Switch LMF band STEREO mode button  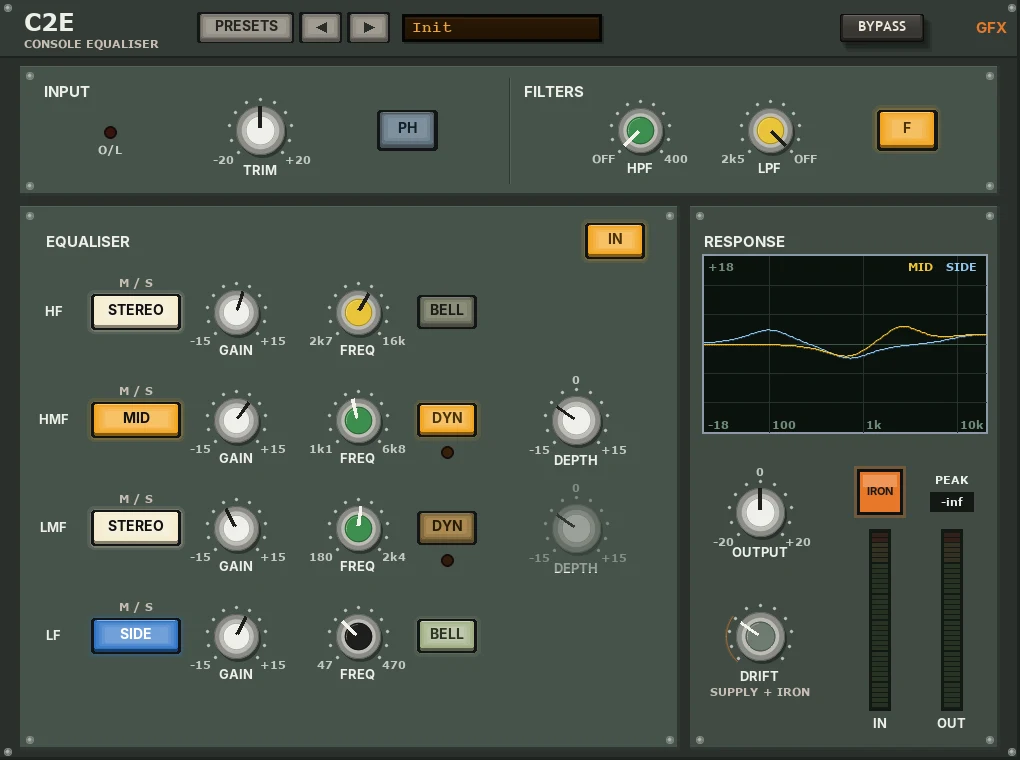pos(136,527)
